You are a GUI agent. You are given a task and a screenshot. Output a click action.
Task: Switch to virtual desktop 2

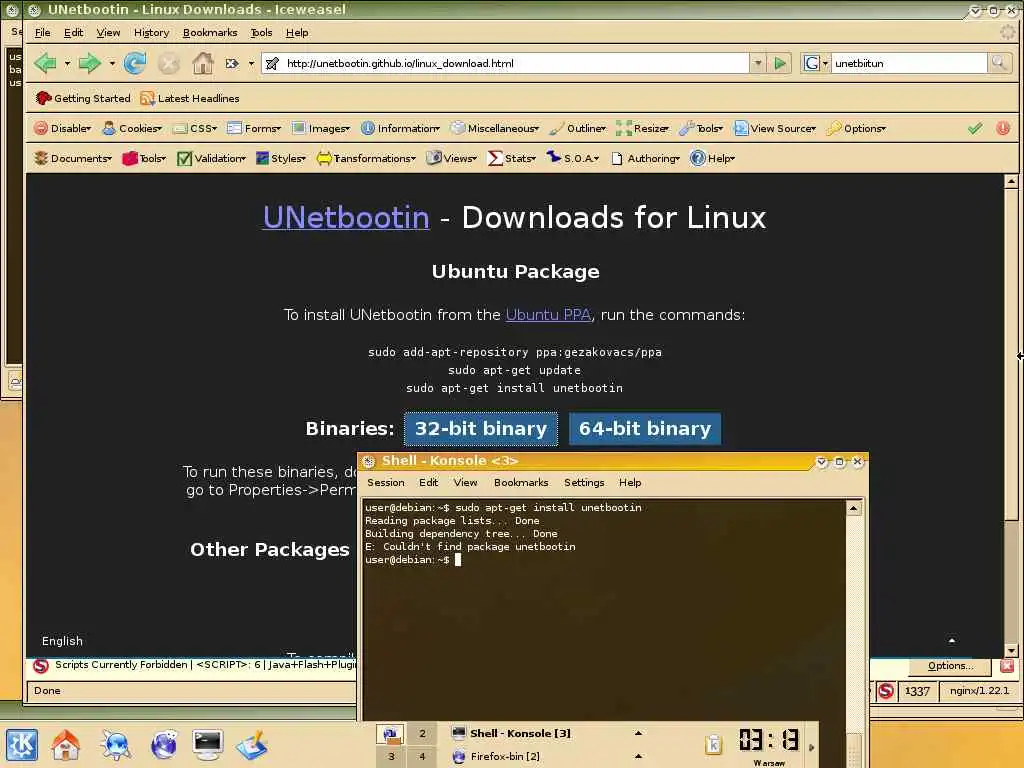(422, 734)
